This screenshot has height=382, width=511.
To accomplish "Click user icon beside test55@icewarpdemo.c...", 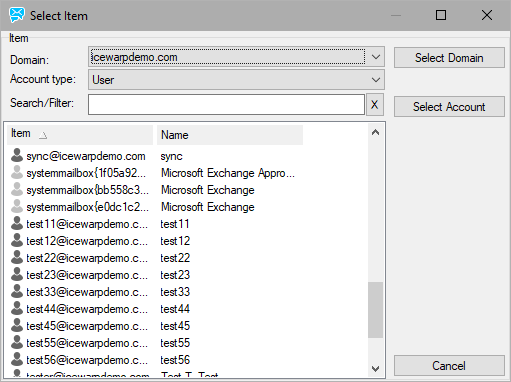I will tap(17, 342).
